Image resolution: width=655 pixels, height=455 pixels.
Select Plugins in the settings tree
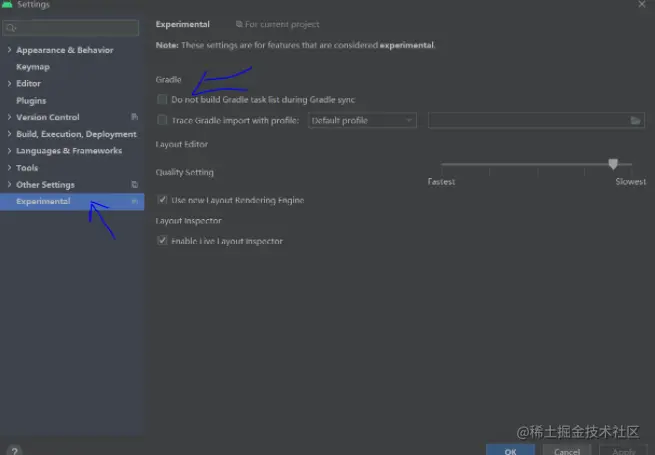click(31, 101)
